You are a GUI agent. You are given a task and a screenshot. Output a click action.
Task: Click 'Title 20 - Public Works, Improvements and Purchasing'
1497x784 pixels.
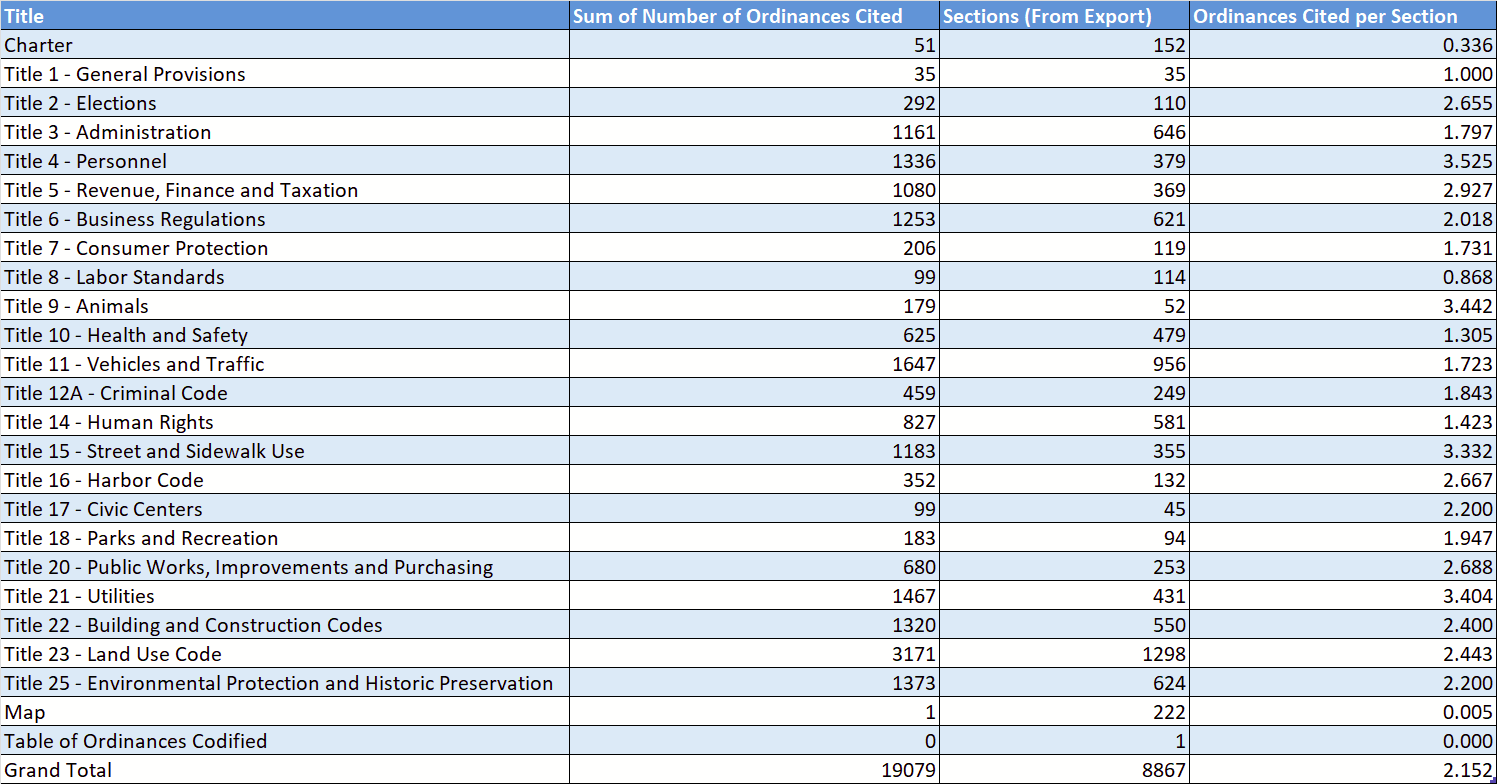(285, 567)
